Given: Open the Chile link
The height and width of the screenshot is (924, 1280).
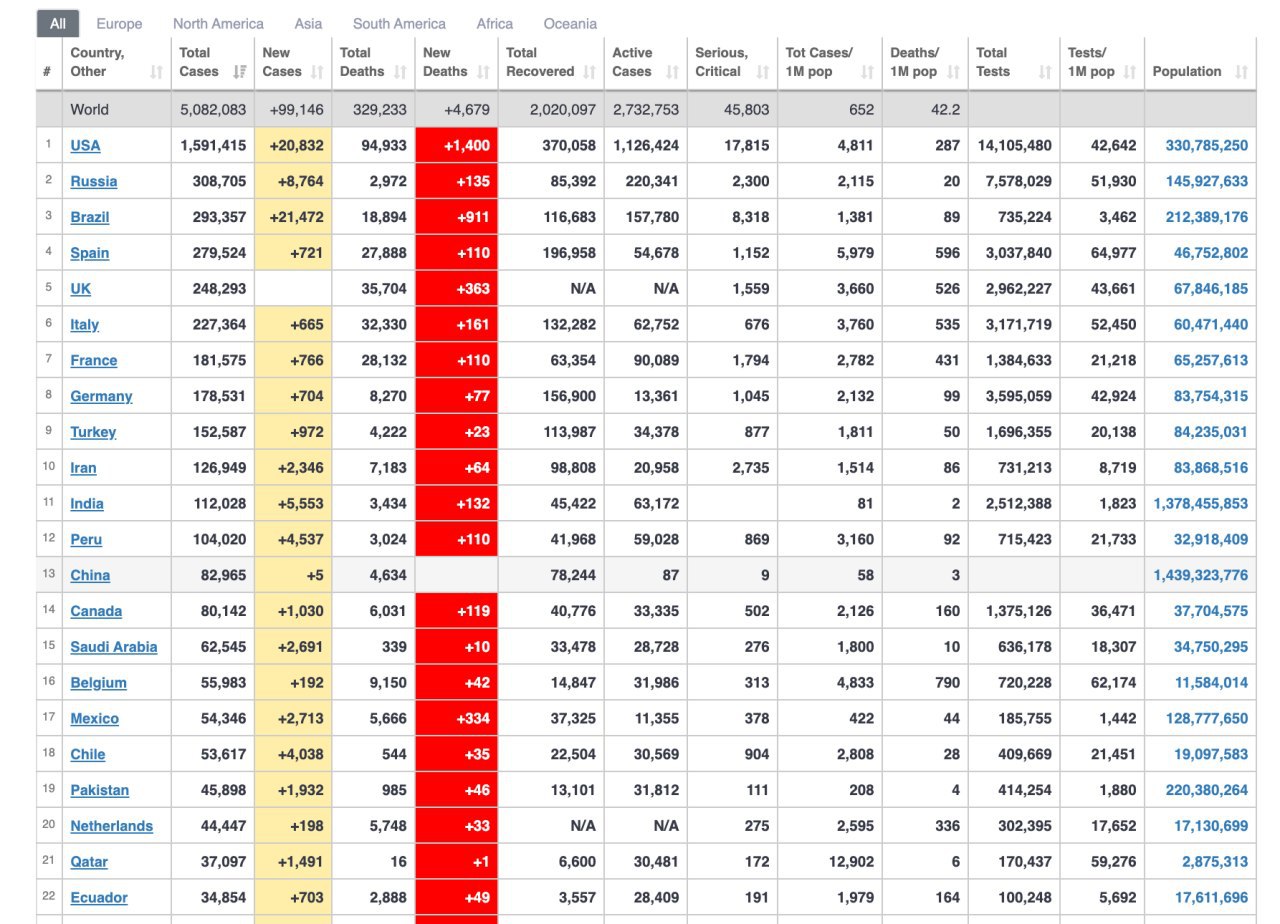Looking at the screenshot, I should (x=87, y=755).
